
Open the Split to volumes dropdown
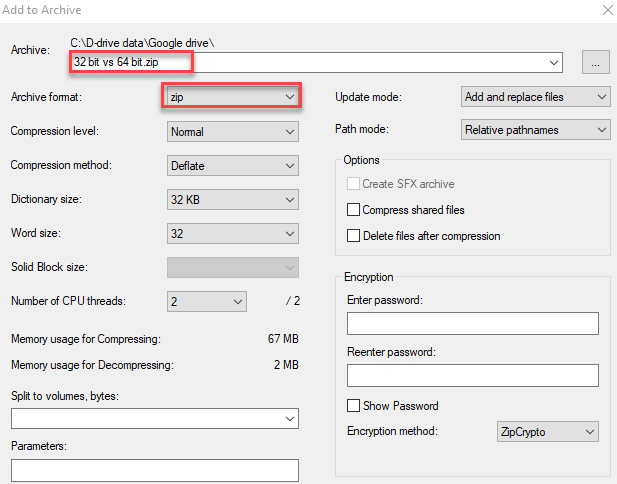tap(155, 418)
